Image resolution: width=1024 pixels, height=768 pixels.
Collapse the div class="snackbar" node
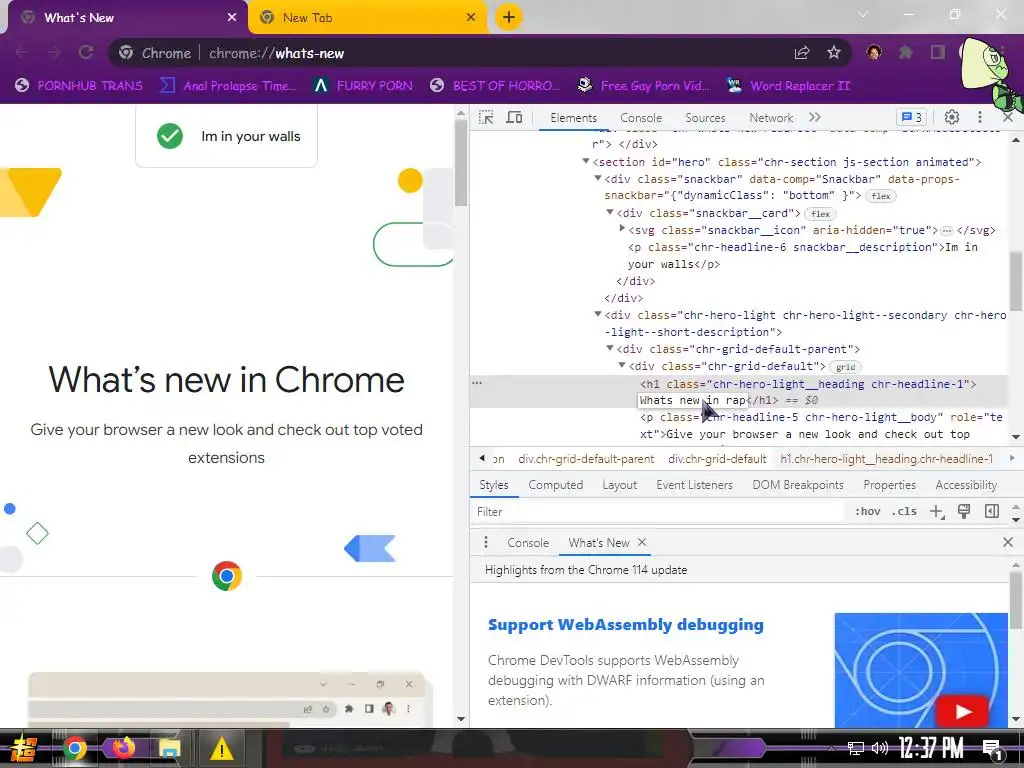[598, 178]
